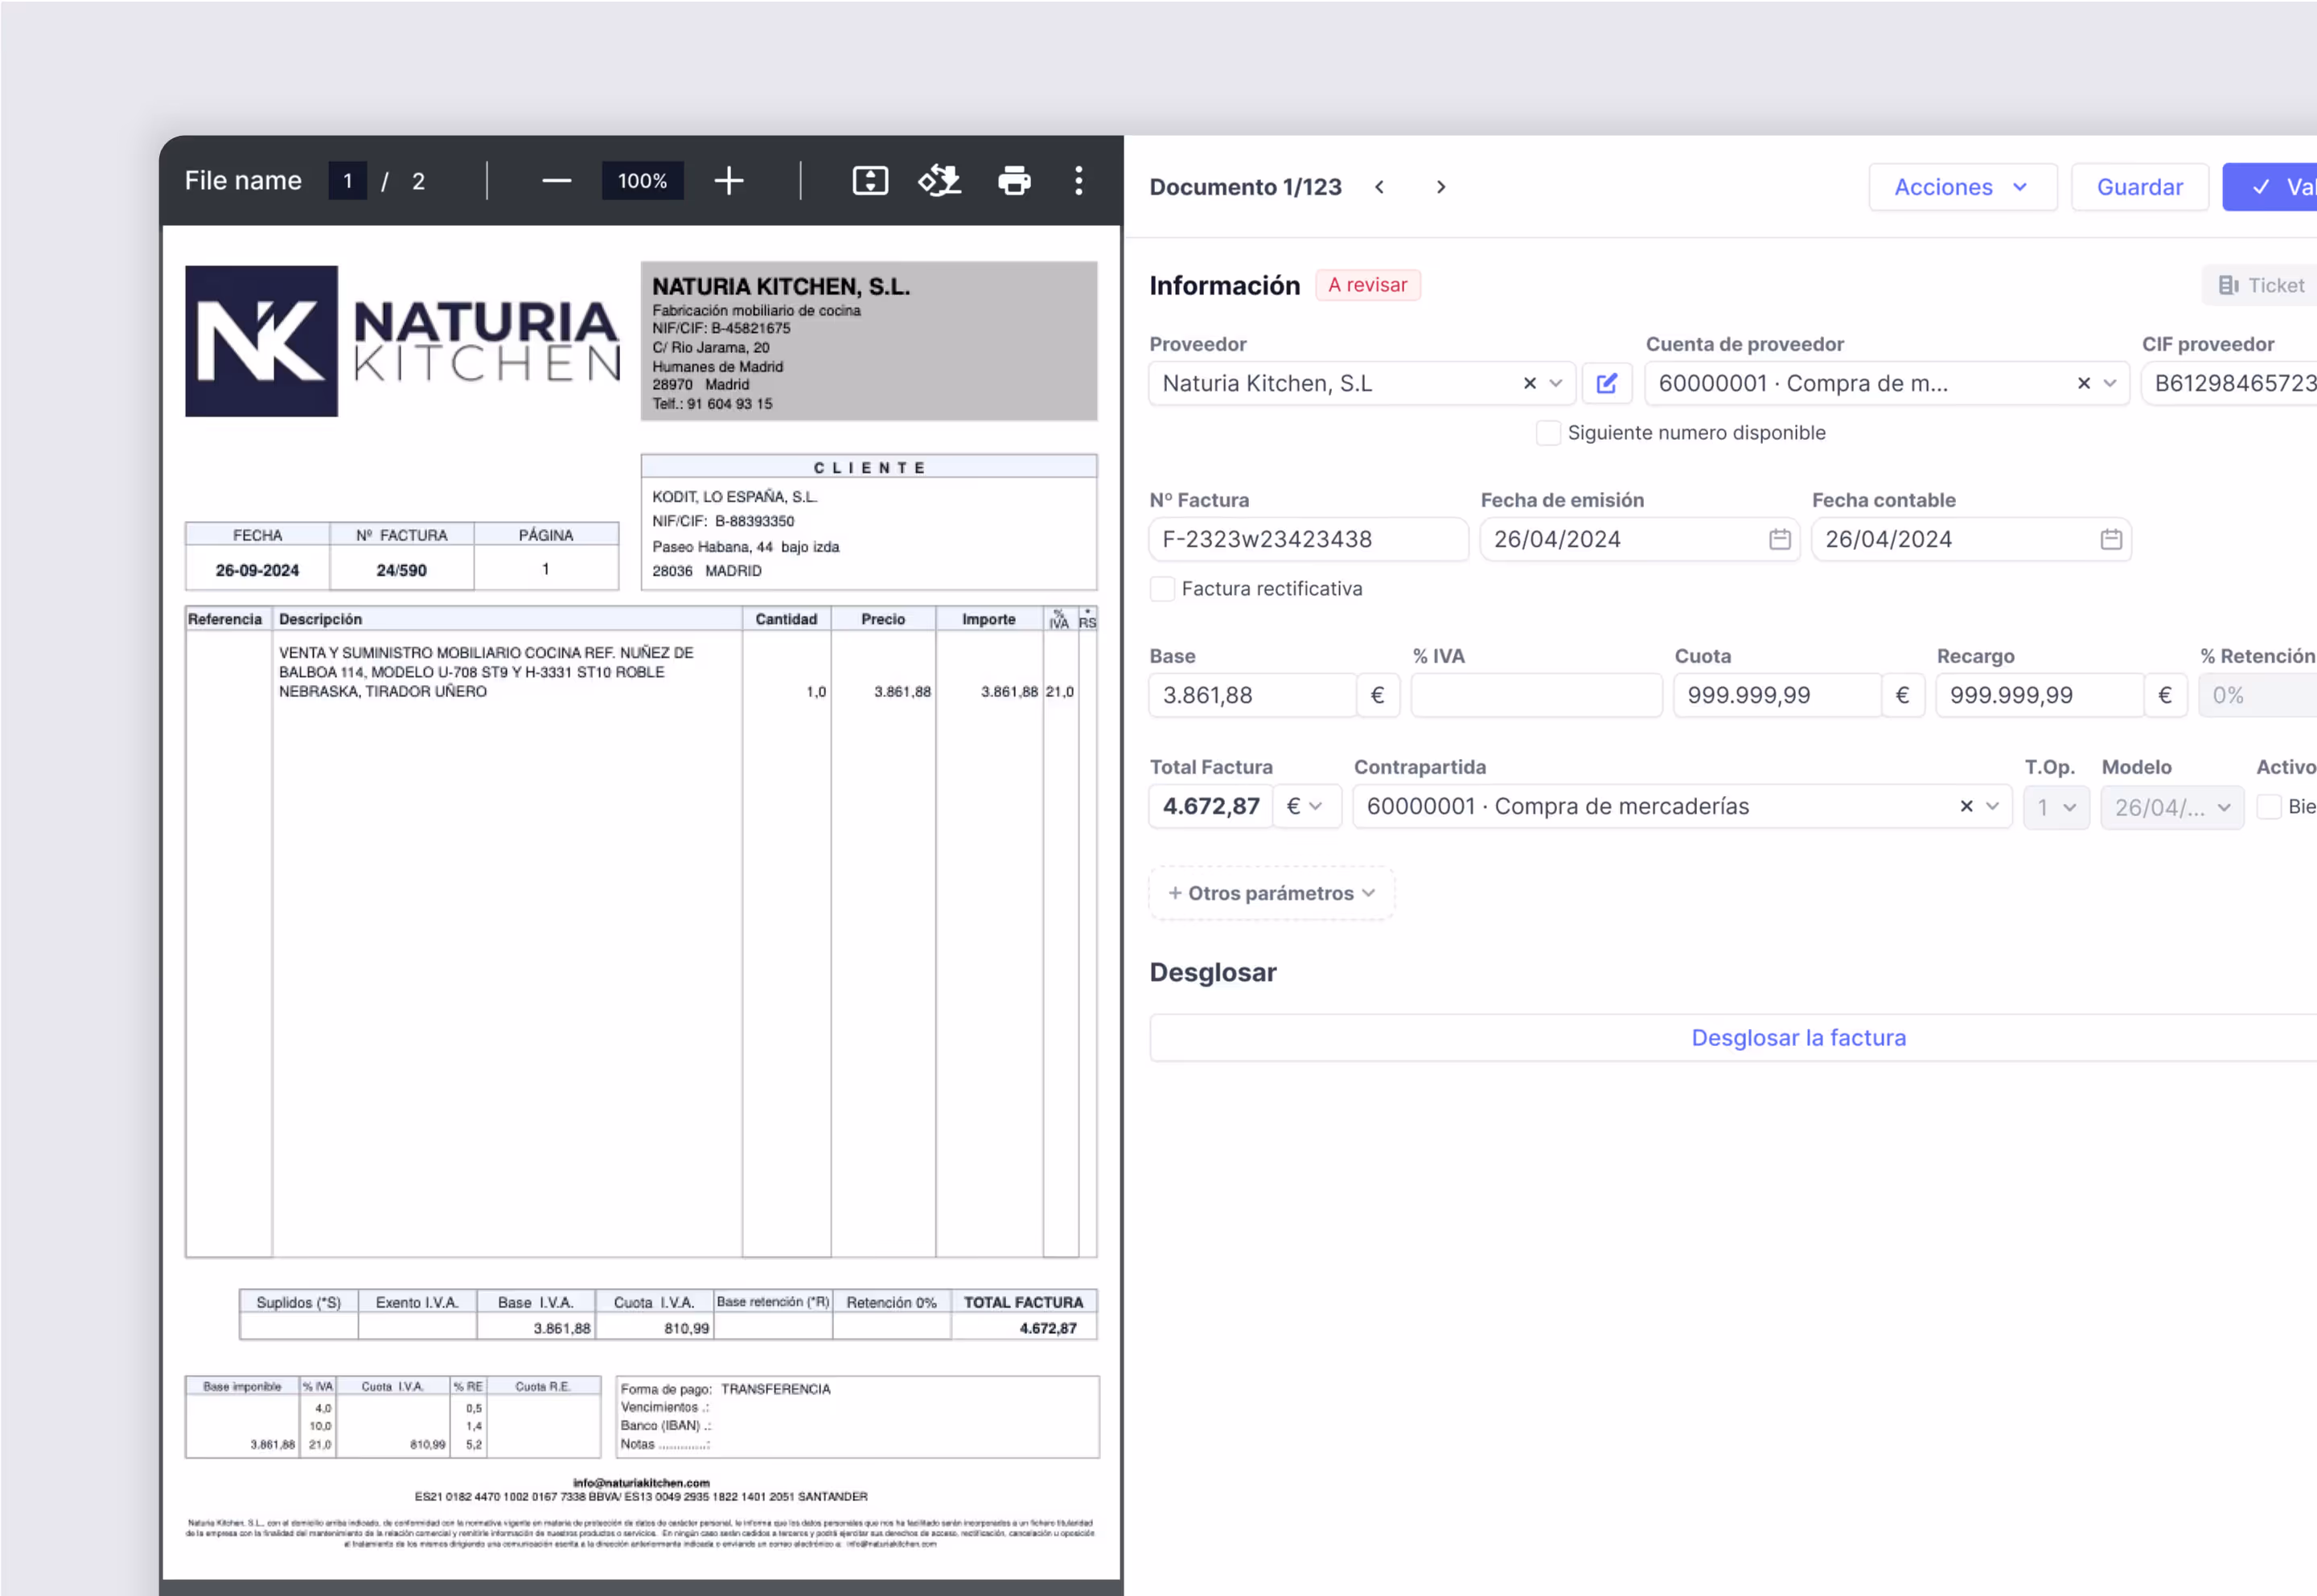Click the Base amount field 3.861,88
Viewport: 2317px width, 1596px height.
[1253, 696]
